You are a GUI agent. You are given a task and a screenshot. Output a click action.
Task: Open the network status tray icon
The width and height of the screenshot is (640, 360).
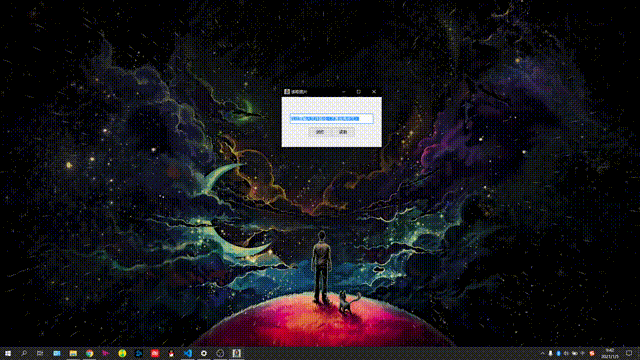[582, 353]
